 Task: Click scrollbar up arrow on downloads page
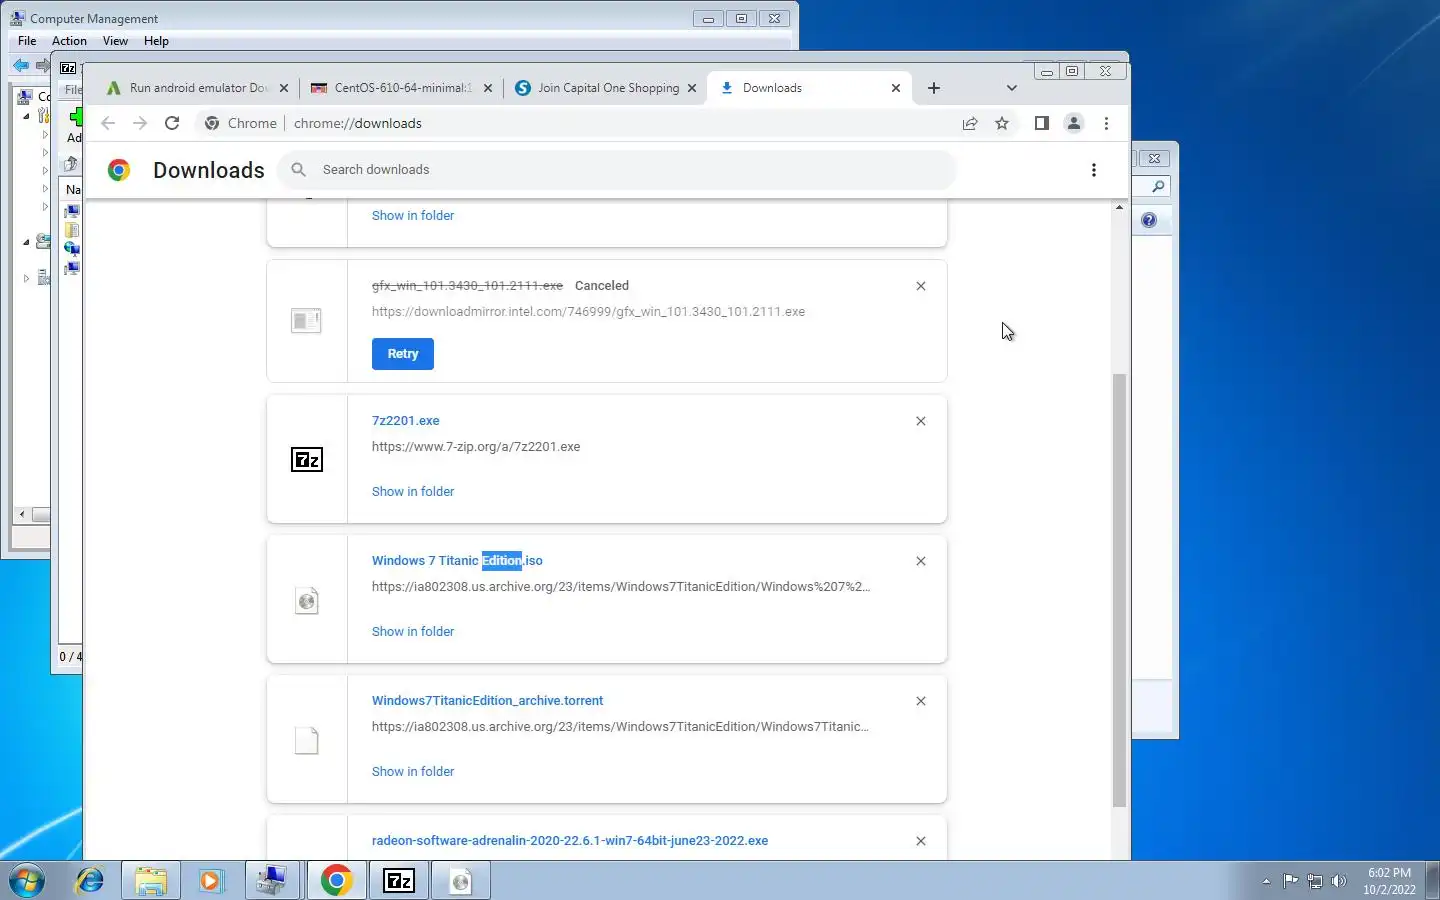click(1119, 207)
